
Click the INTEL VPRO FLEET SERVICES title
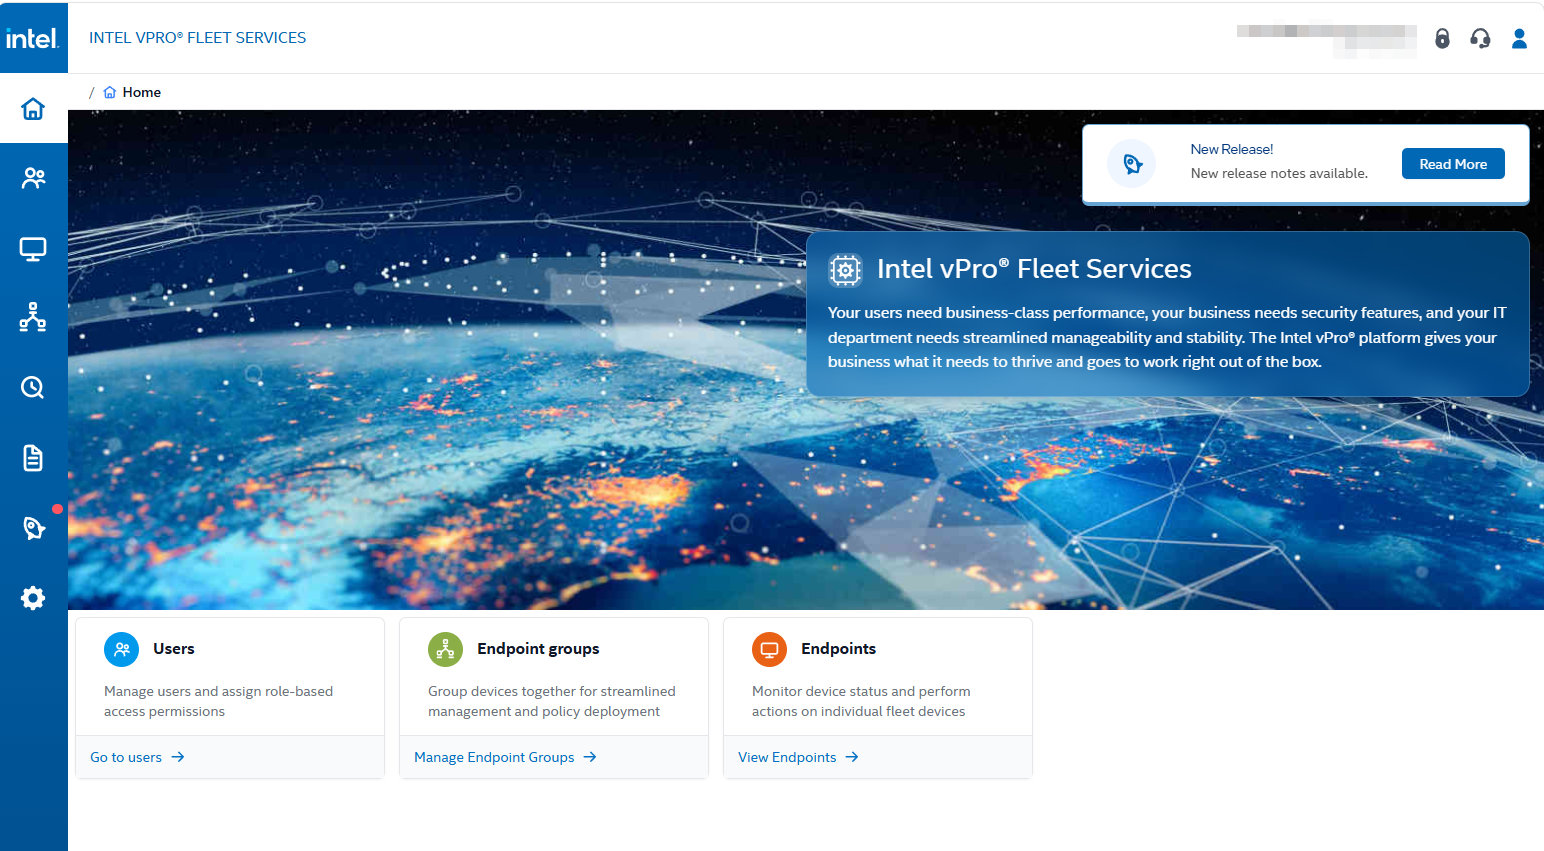[x=198, y=38]
